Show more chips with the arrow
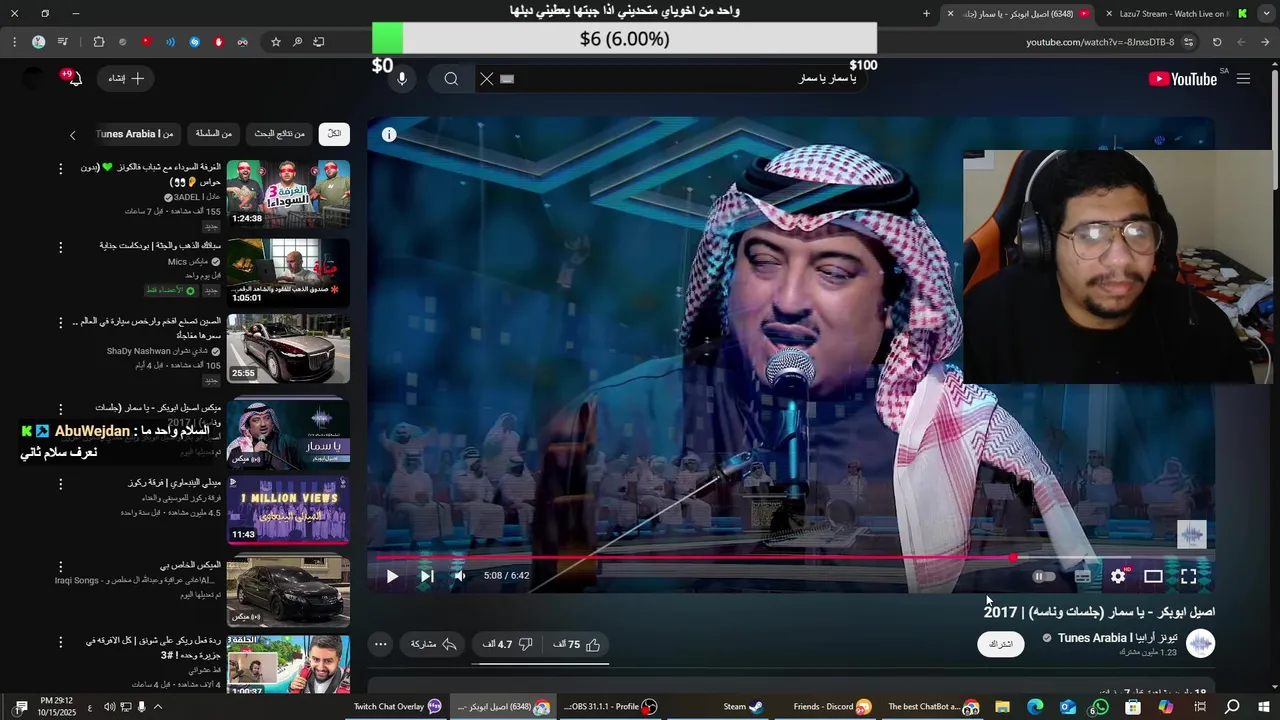 pos(72,135)
